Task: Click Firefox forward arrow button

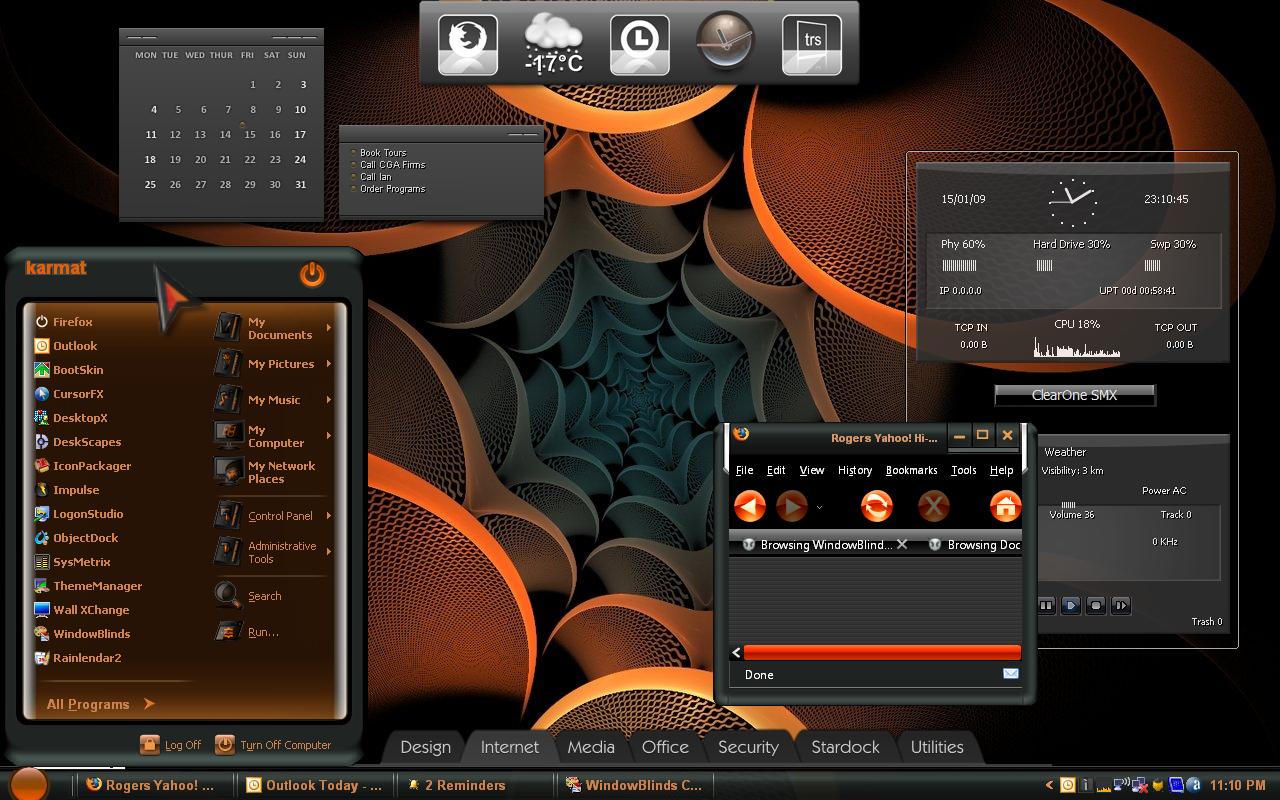Action: [x=792, y=506]
